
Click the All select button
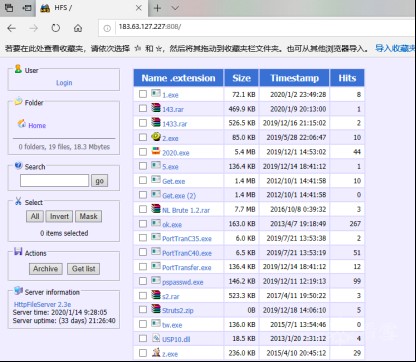pyautogui.click(x=35, y=216)
